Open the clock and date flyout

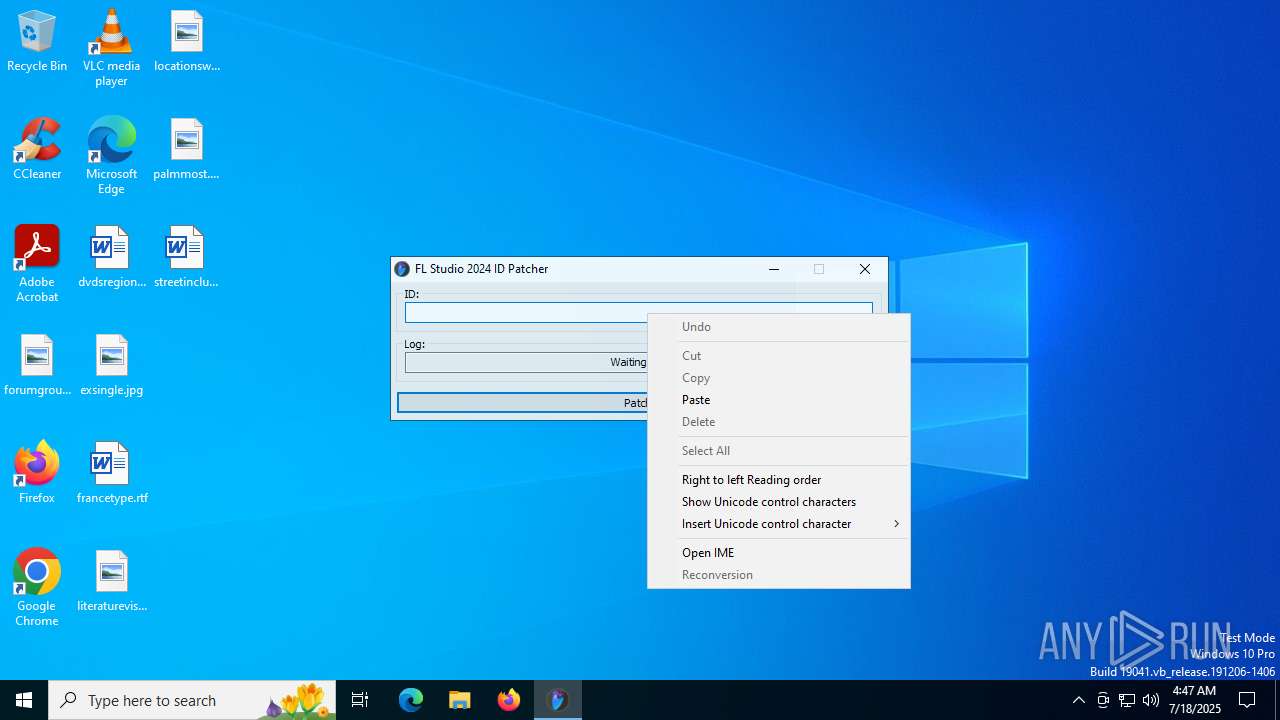click(x=1195, y=700)
